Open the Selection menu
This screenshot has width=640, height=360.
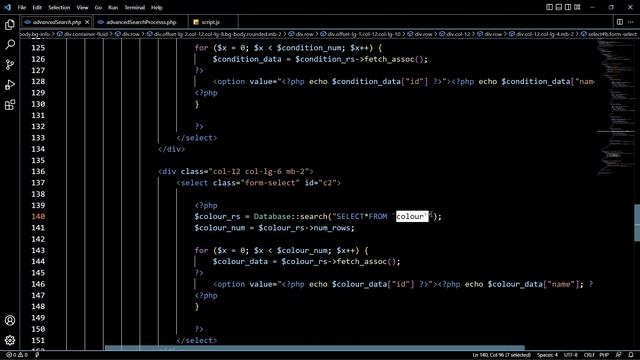[59, 7]
